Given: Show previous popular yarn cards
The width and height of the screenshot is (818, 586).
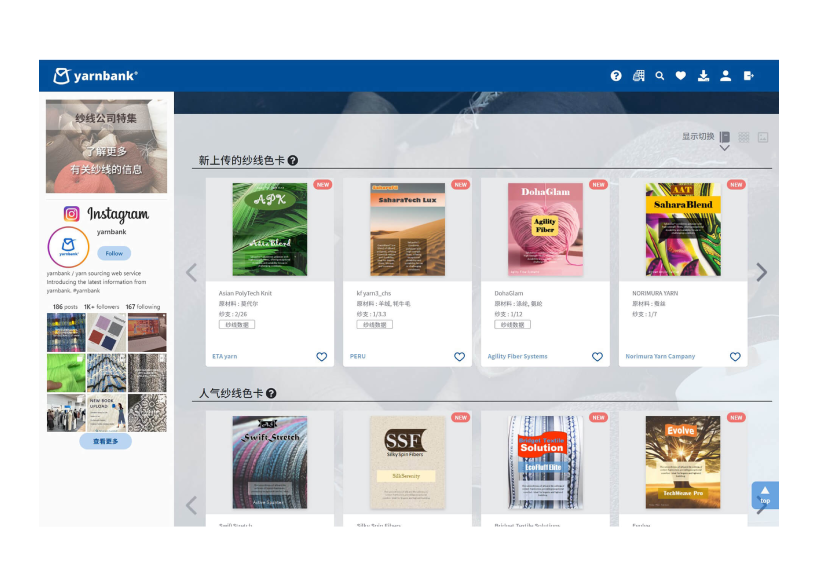Looking at the screenshot, I should (191, 505).
